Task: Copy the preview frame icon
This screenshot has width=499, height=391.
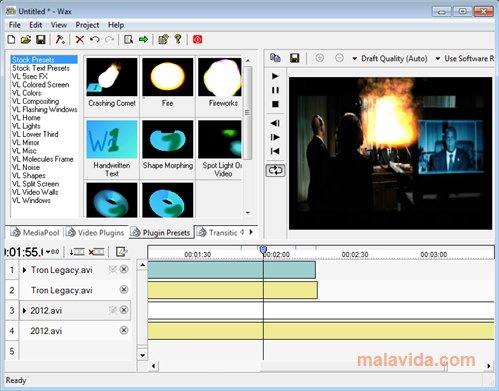Action: tap(275, 58)
